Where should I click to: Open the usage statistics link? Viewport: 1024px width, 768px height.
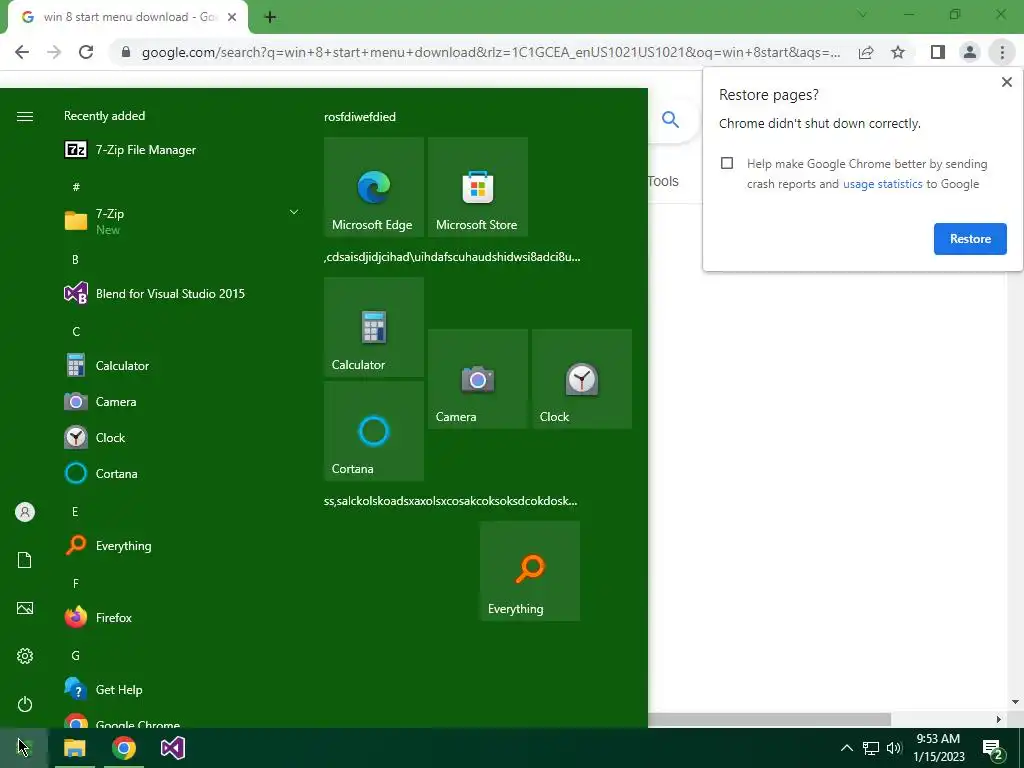pyautogui.click(x=882, y=184)
